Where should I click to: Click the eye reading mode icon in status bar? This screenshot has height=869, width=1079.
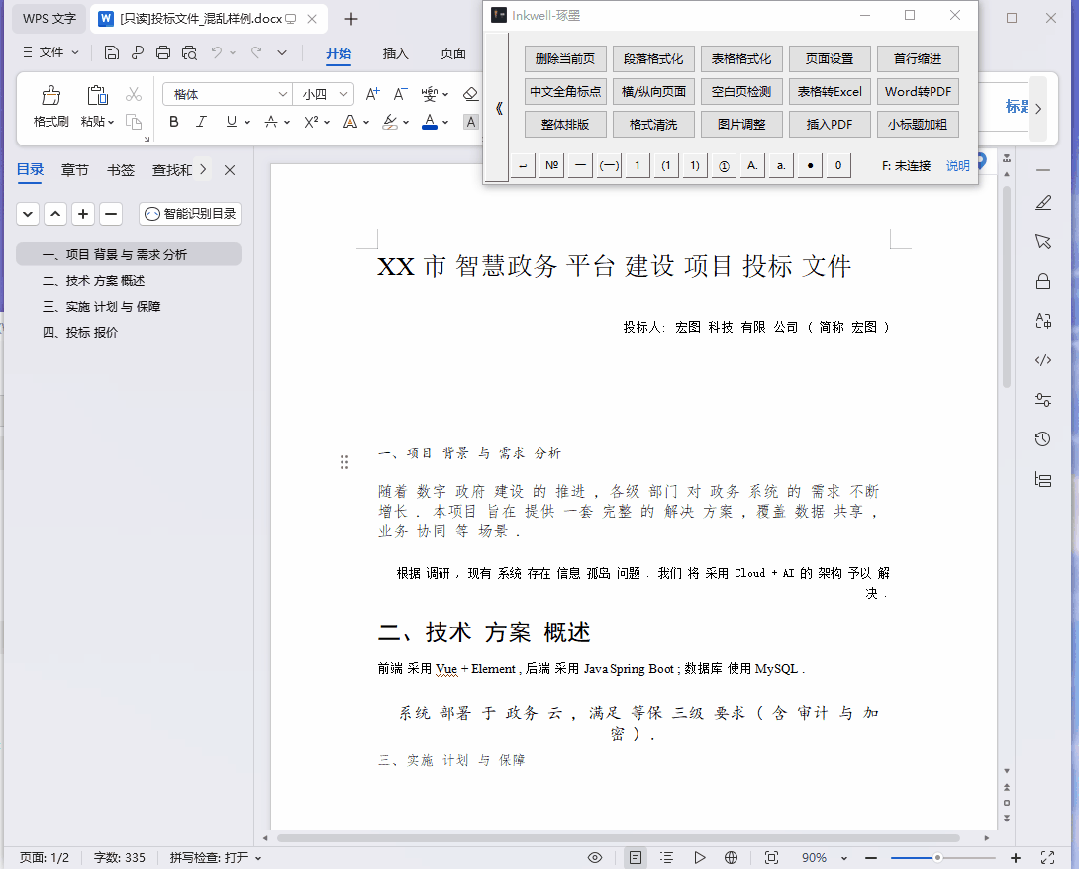(x=595, y=857)
